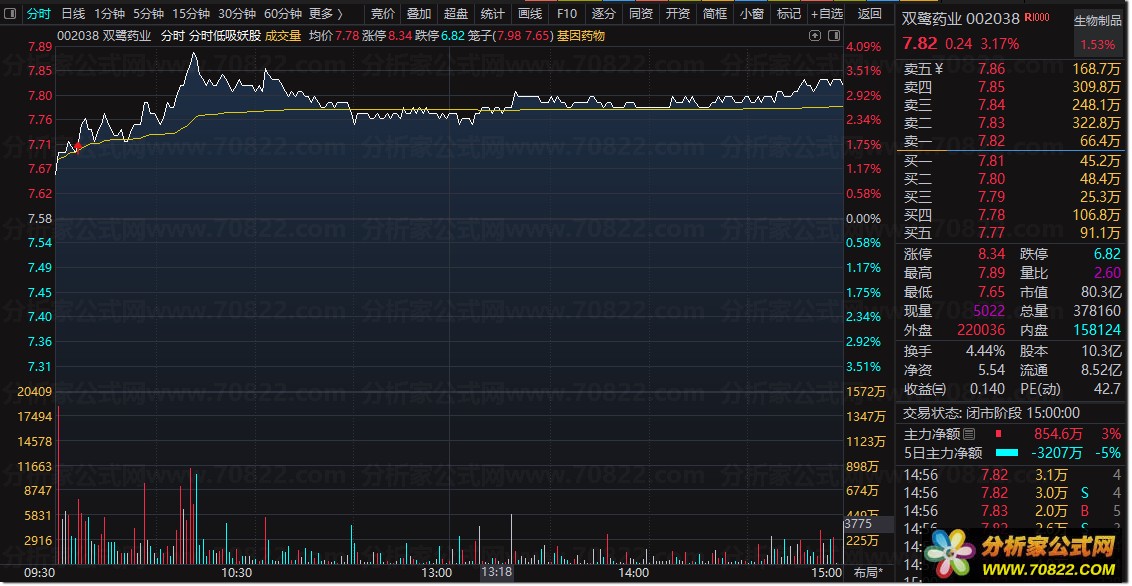Click the 外盘 value 220036
Viewport: 1132px width, 586px height.
click(981, 330)
